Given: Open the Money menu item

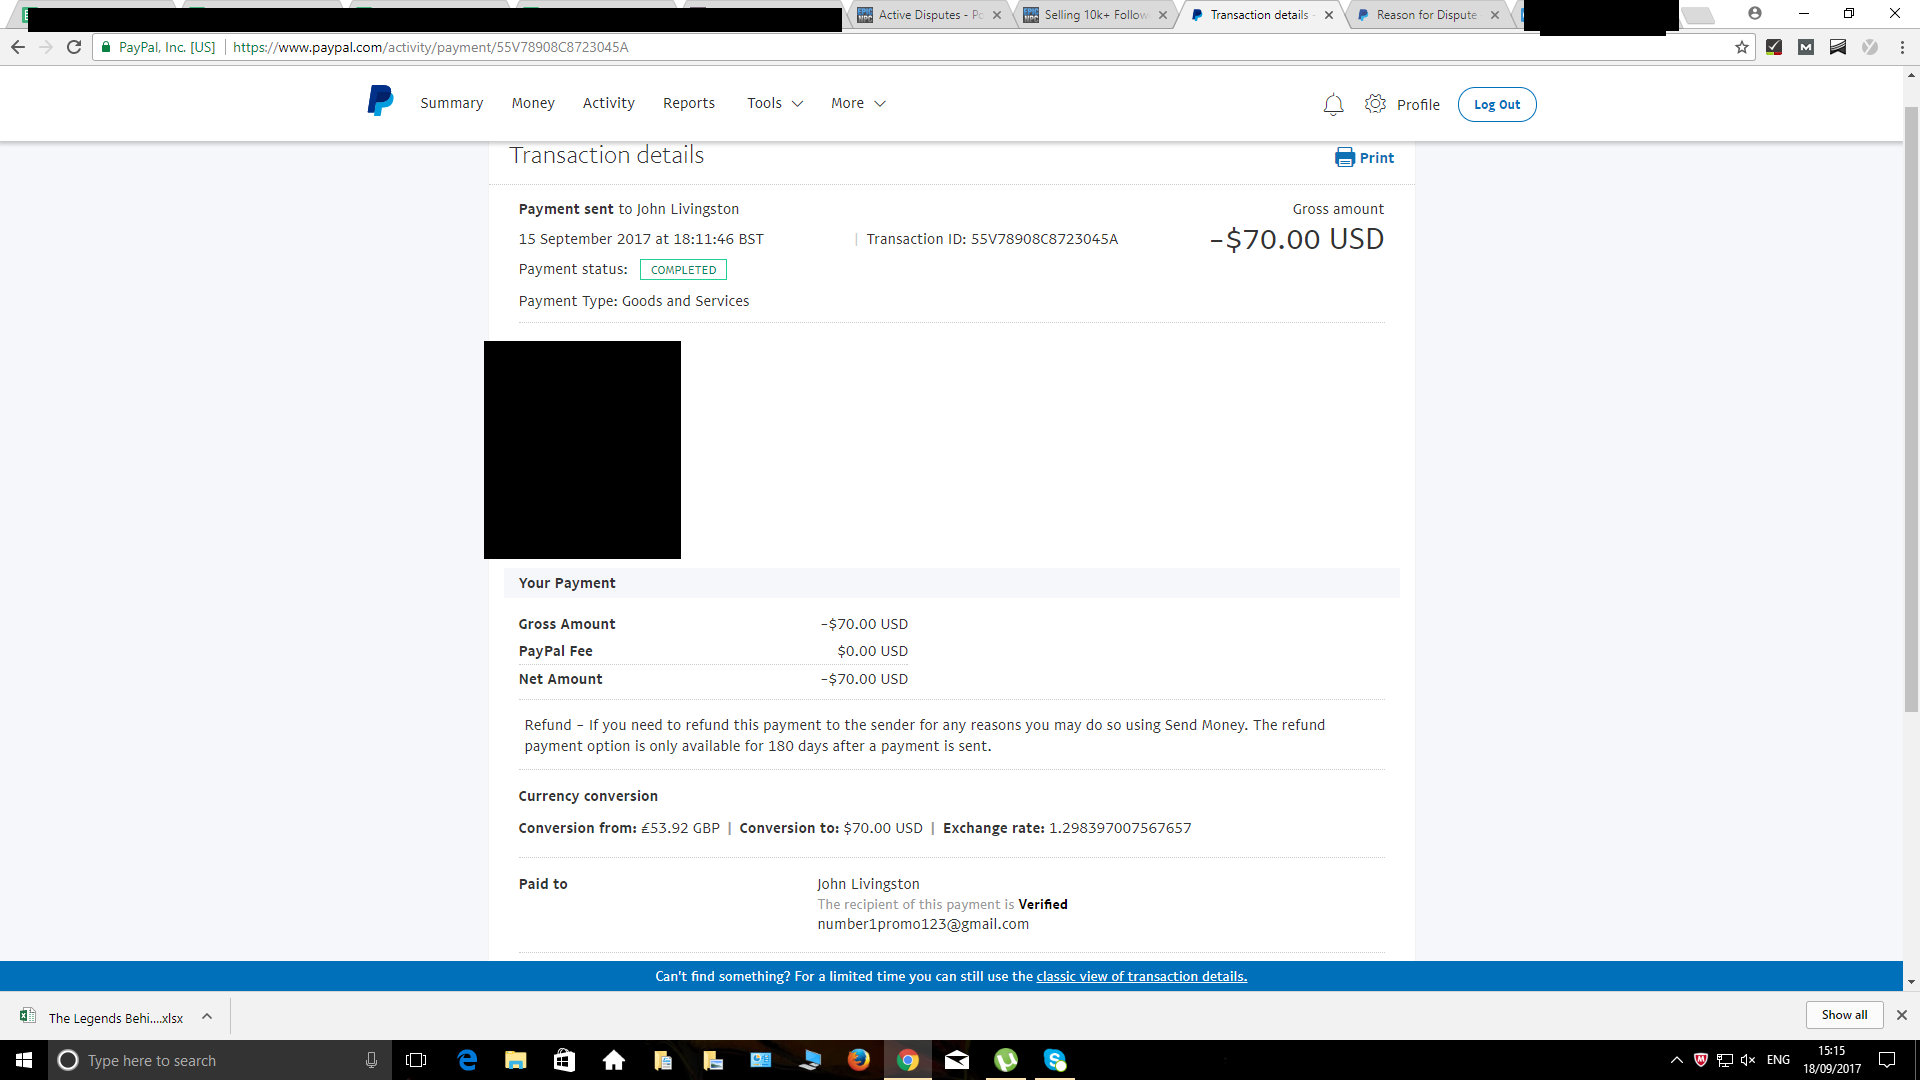Looking at the screenshot, I should coord(533,103).
